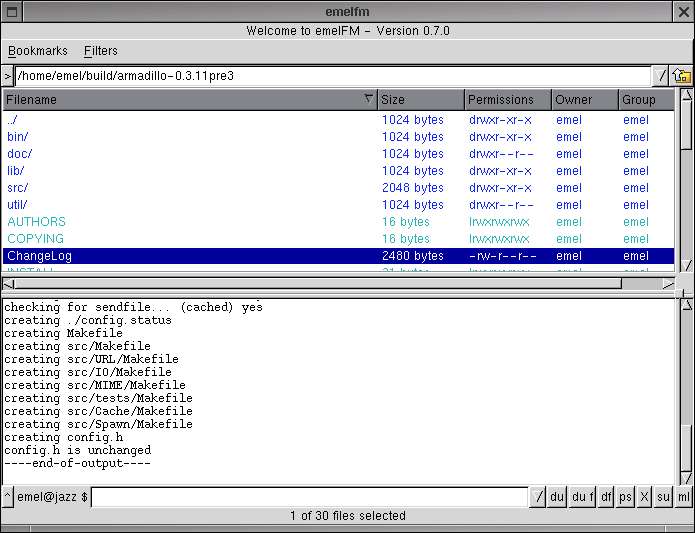
Task: Click the su command button
Action: point(663,497)
